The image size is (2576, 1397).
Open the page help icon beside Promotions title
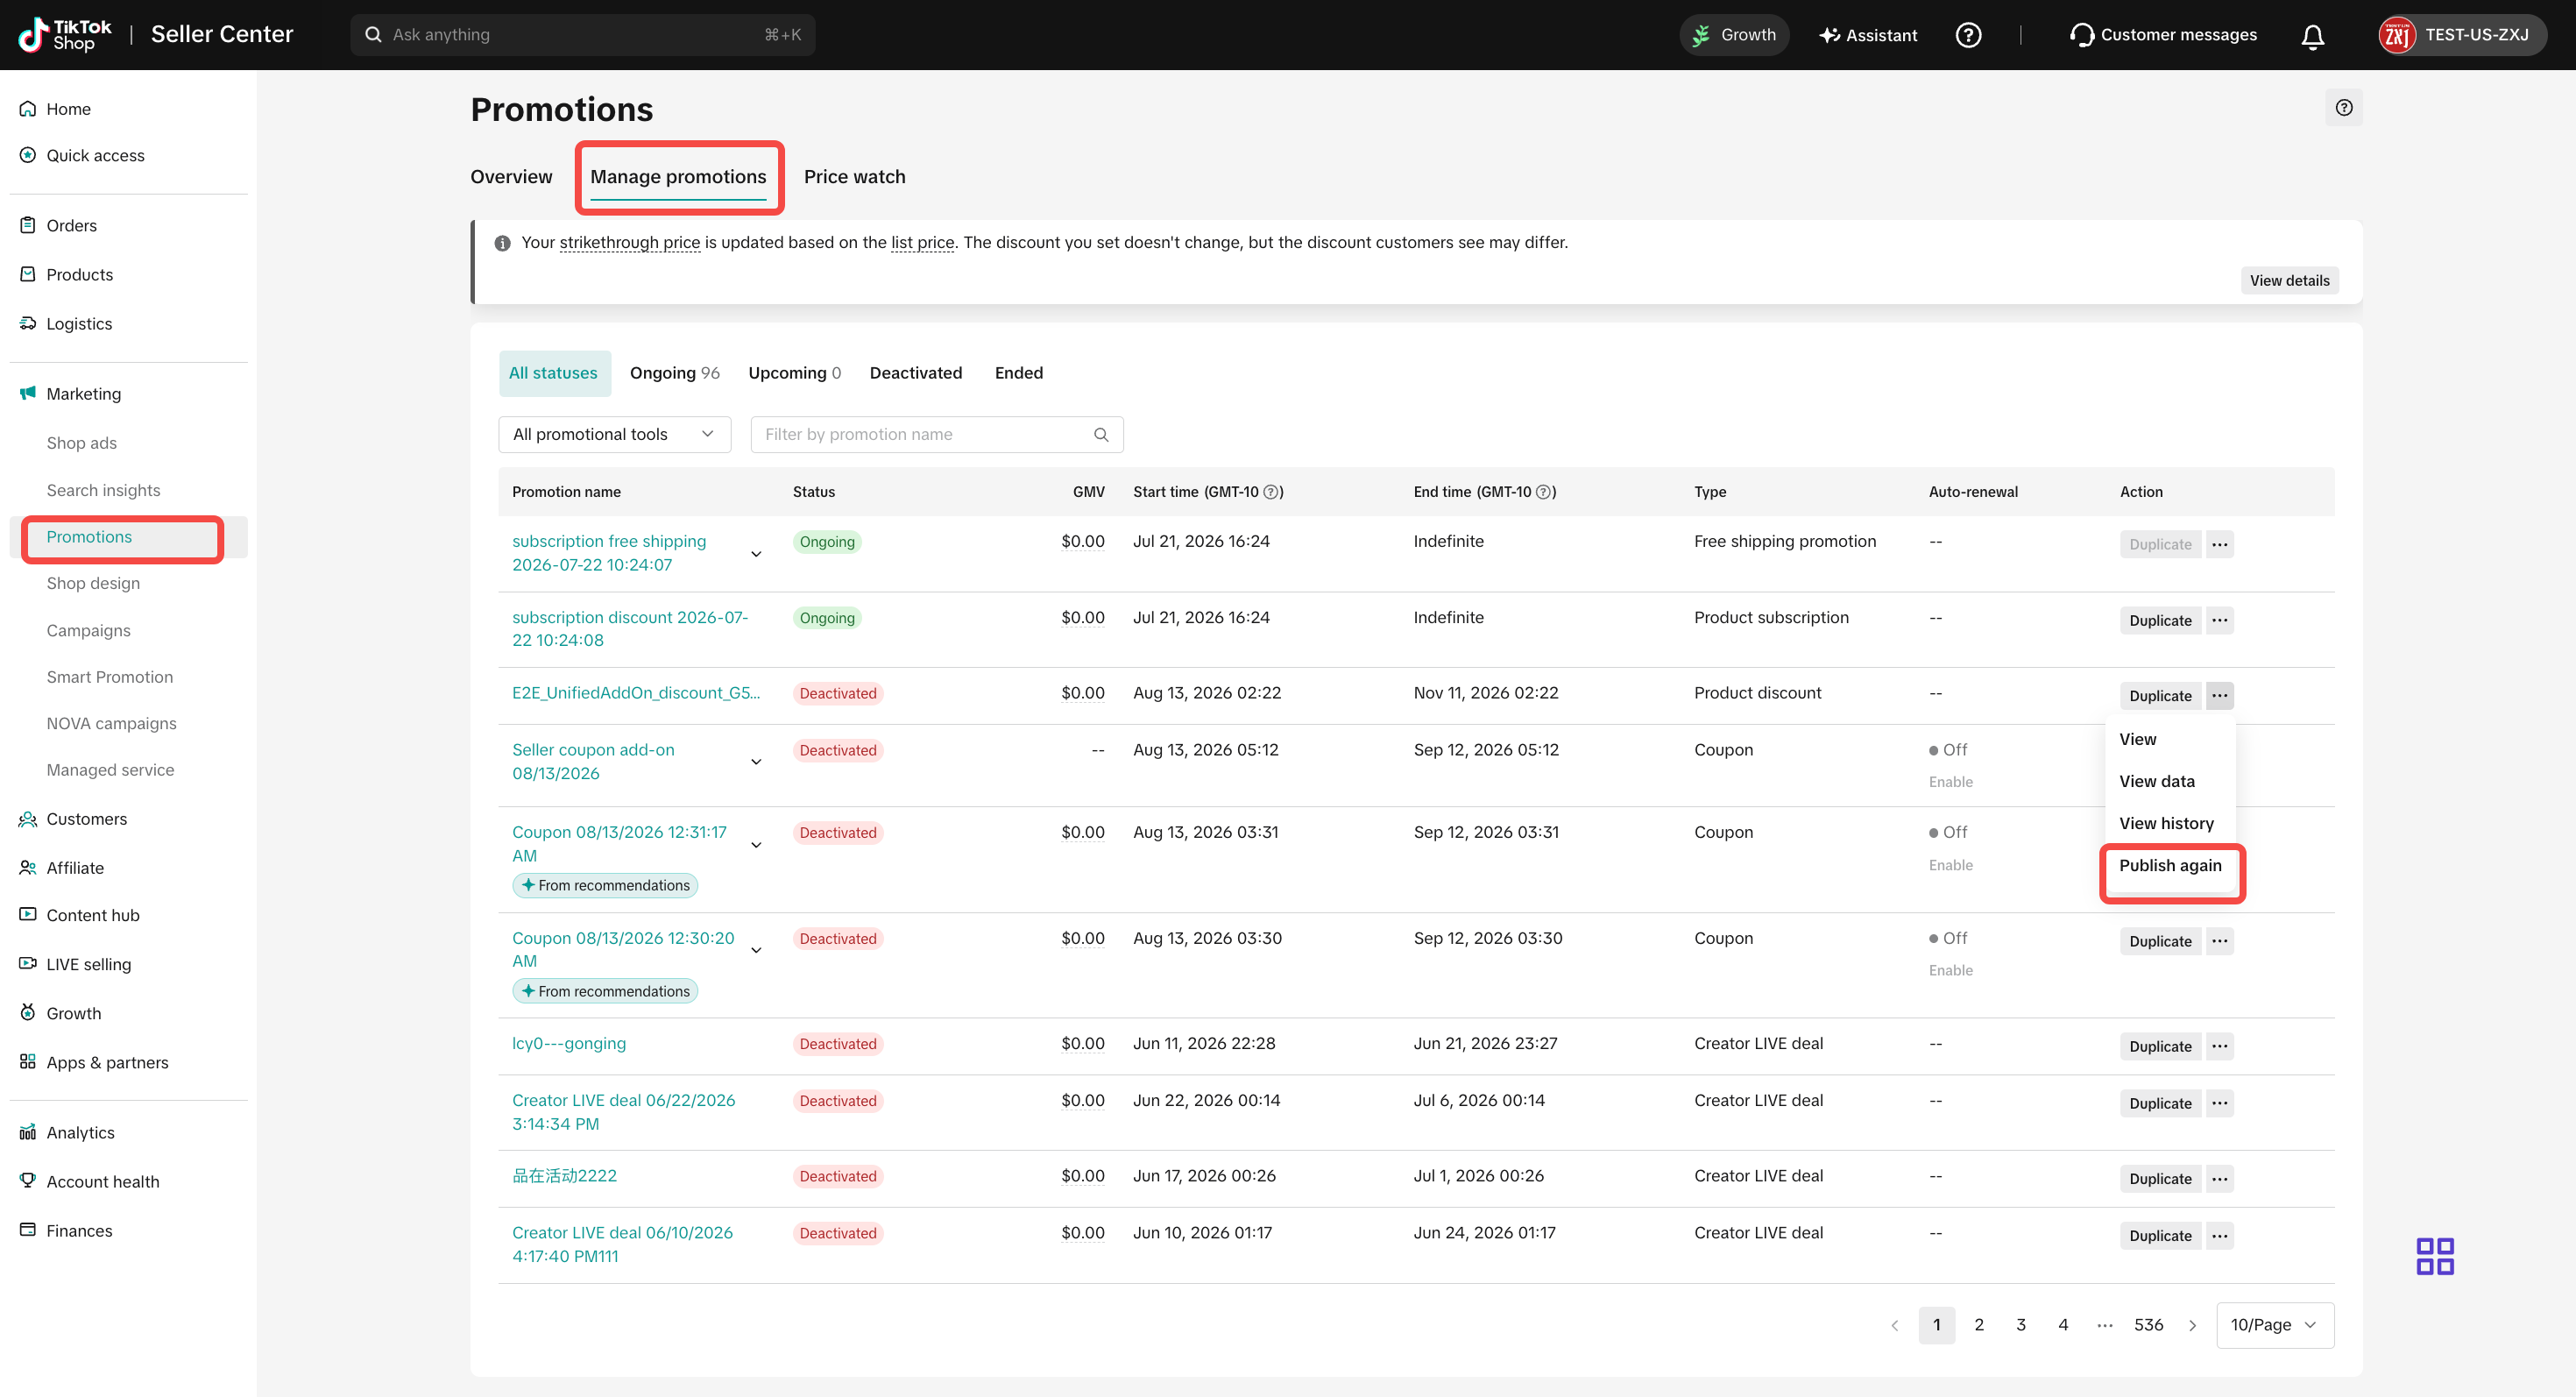[x=2343, y=108]
